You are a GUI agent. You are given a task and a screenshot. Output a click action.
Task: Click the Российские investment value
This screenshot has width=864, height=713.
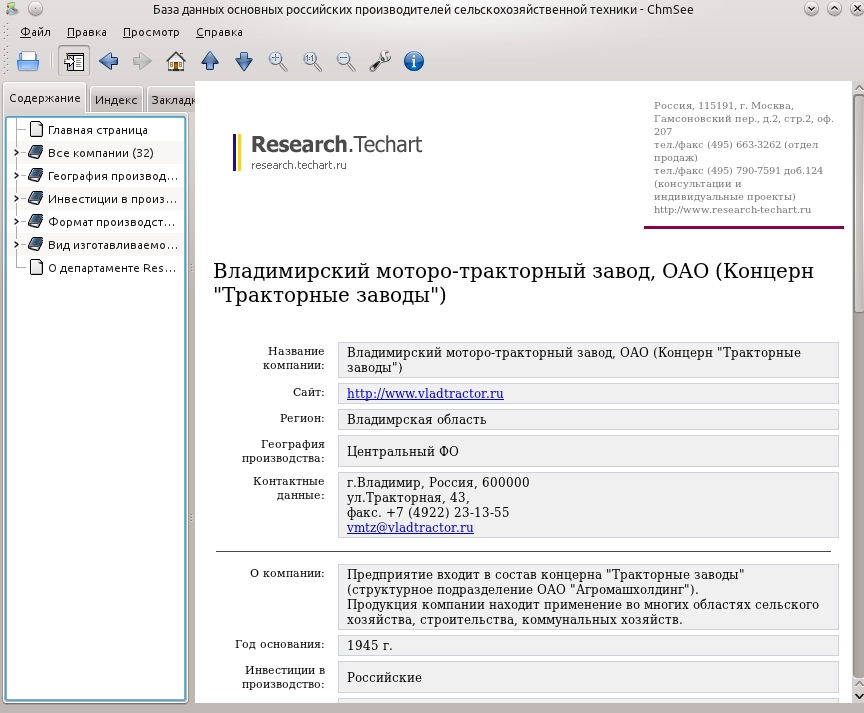pos(384,677)
